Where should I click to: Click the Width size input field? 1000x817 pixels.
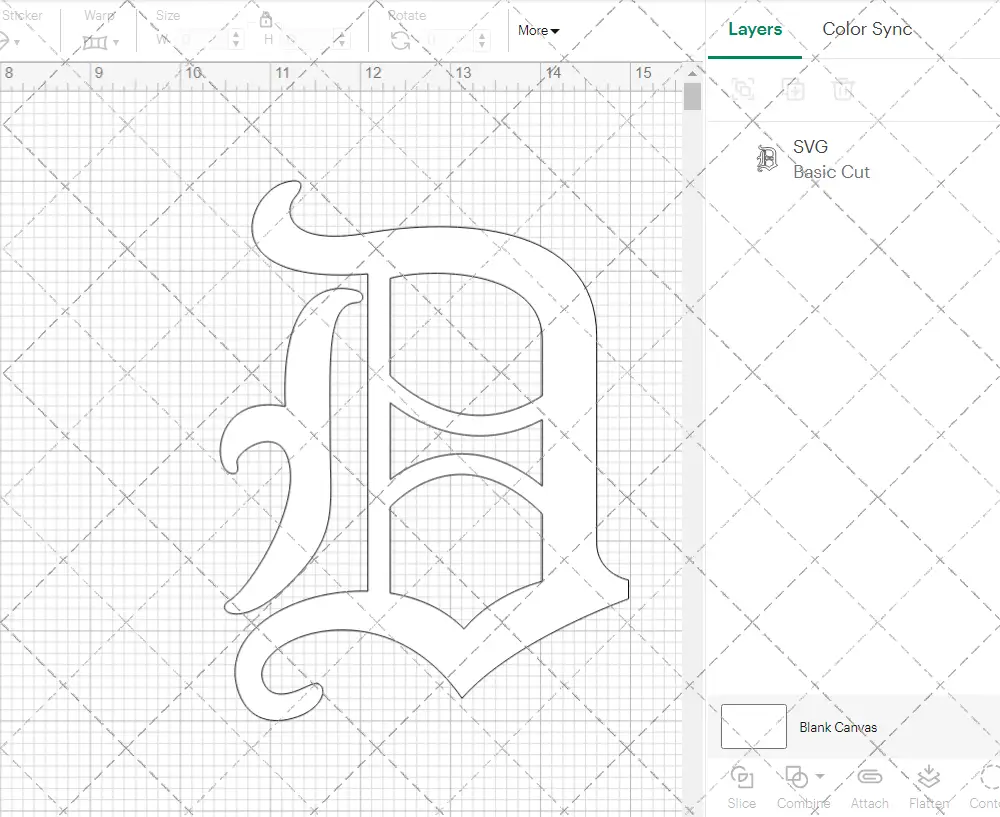[x=200, y=41]
